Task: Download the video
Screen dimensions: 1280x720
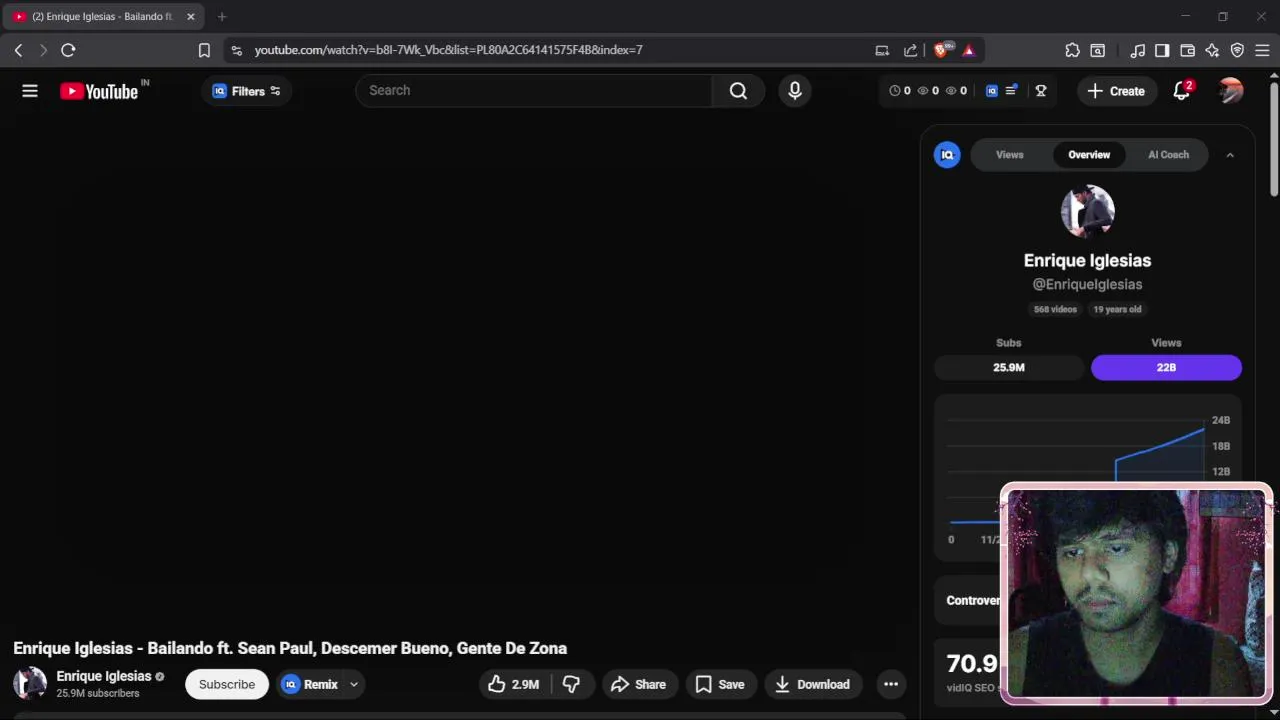Action: (813, 684)
